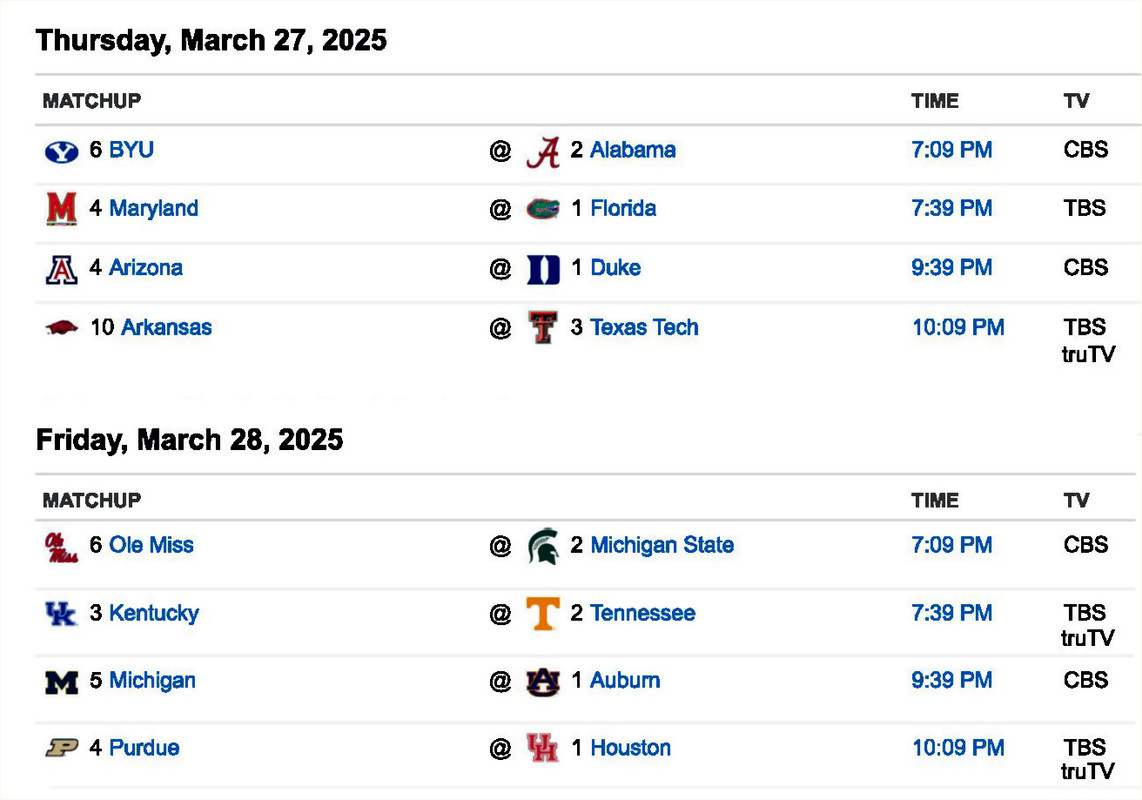Open the Arizona team link
The height and width of the screenshot is (800, 1142).
tap(145, 267)
